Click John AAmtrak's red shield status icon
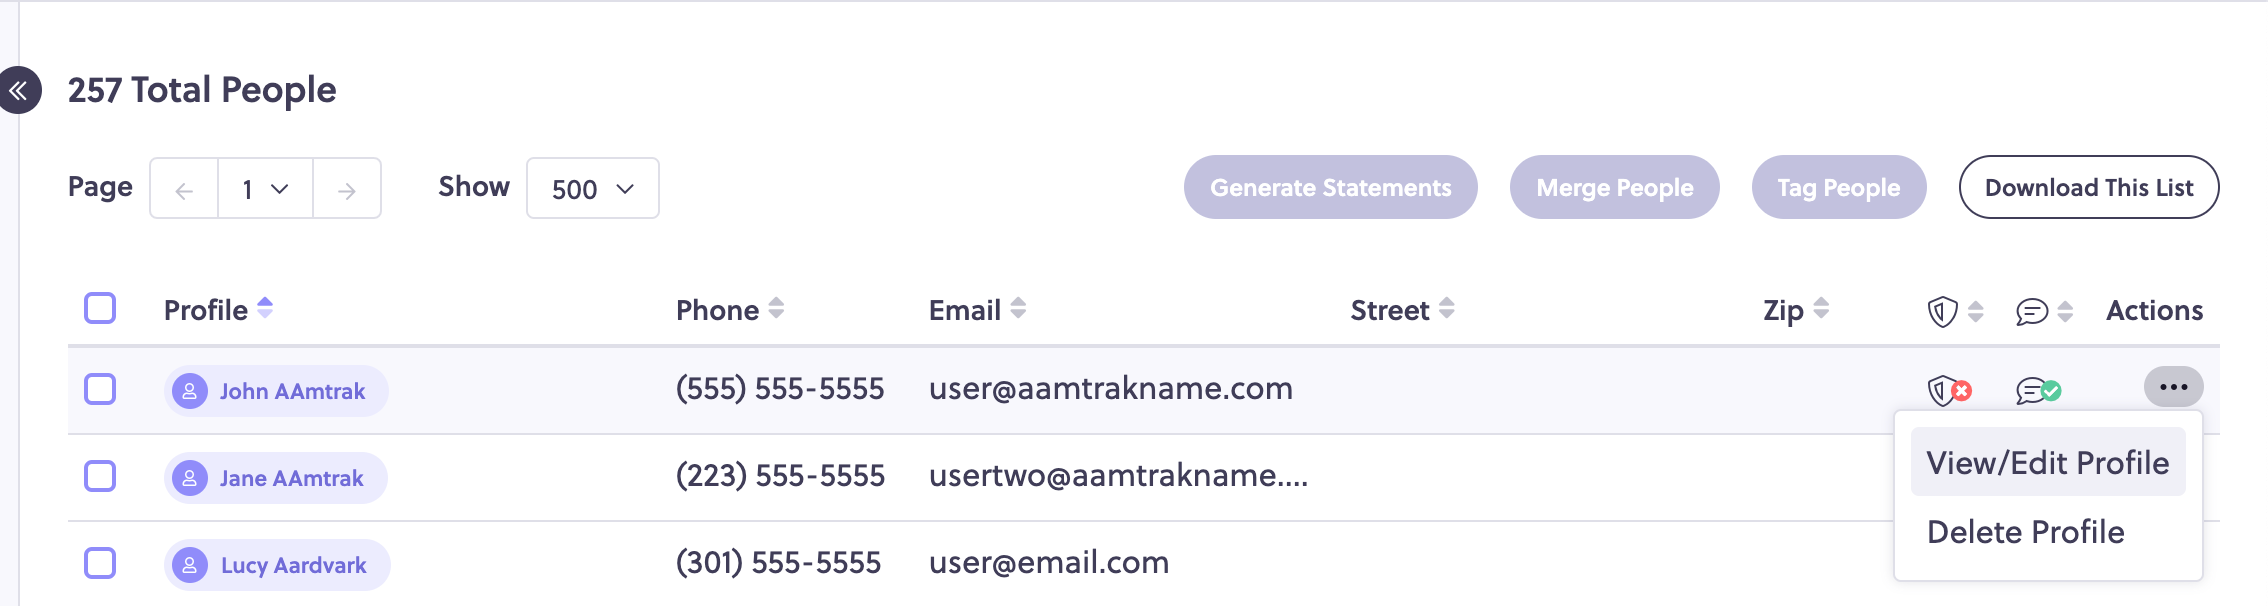The height and width of the screenshot is (606, 2268). 1949,390
